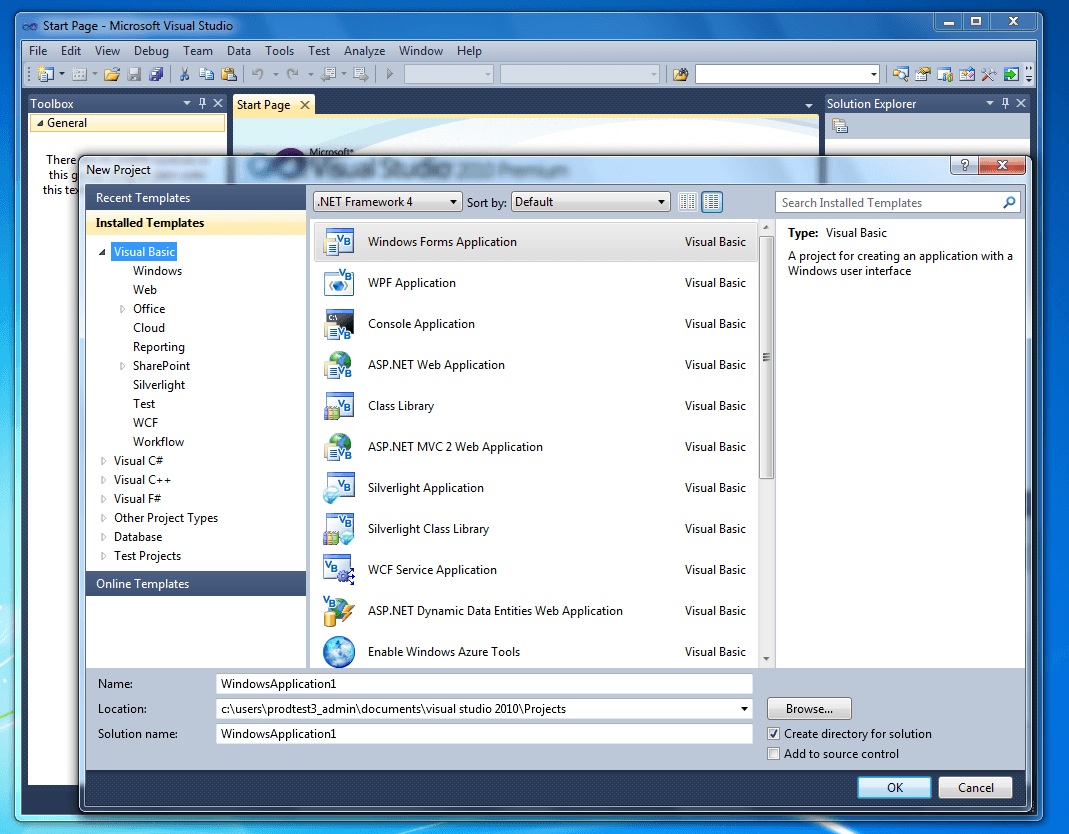The height and width of the screenshot is (834, 1069).
Task: Click the Paste clipboard toolbar icon
Action: [x=229, y=74]
